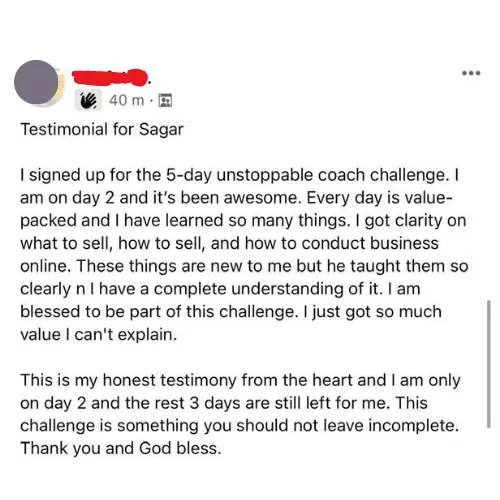Click the word 'Sagar' in the heading
This screenshot has height=500, width=500.
(x=161, y=130)
